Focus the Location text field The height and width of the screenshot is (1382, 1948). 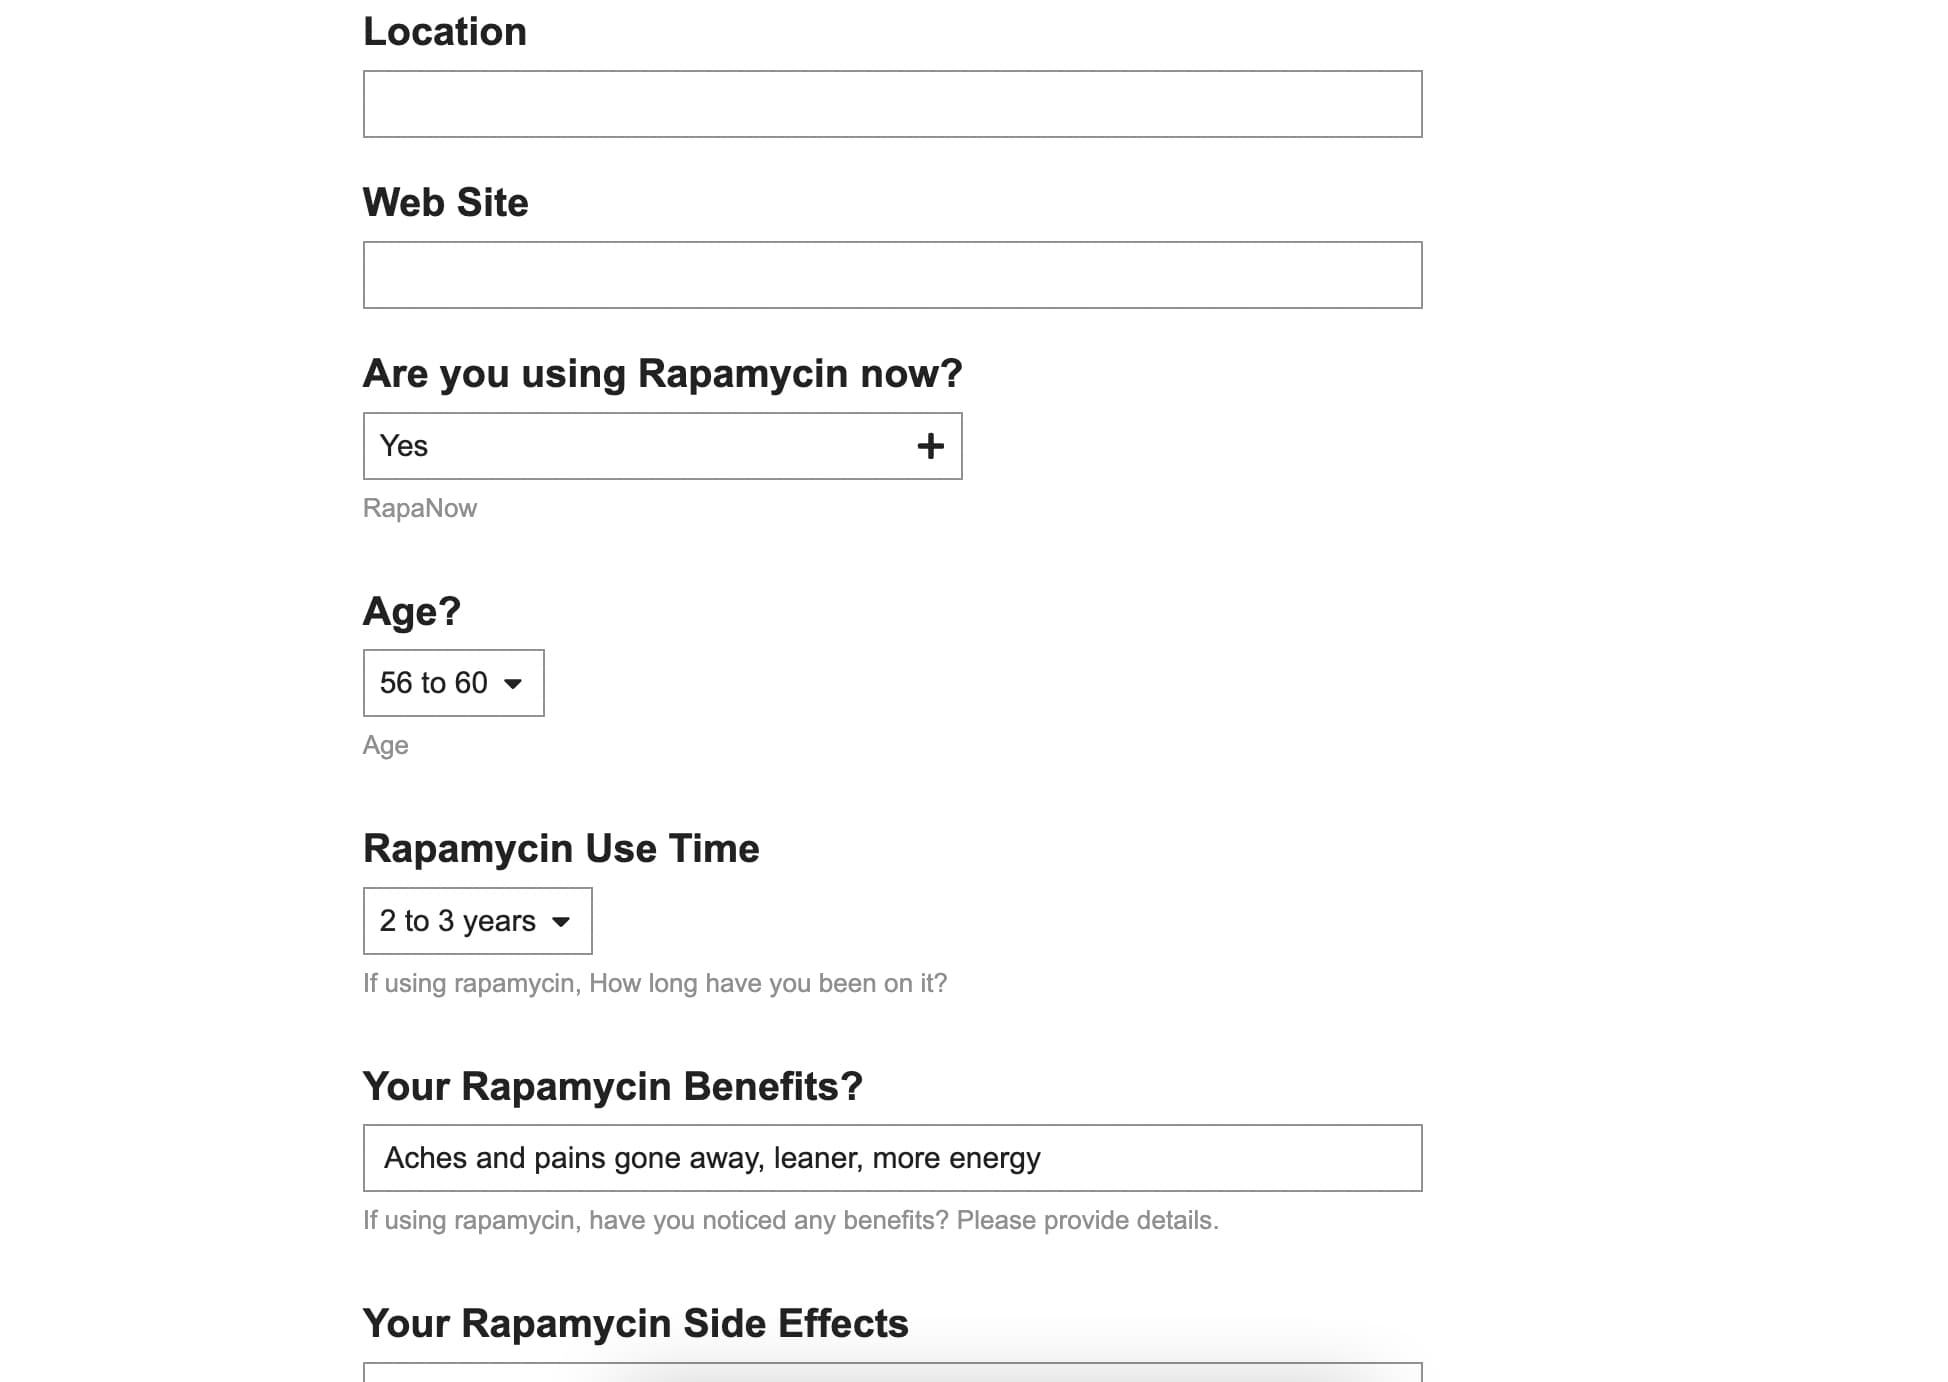click(892, 104)
